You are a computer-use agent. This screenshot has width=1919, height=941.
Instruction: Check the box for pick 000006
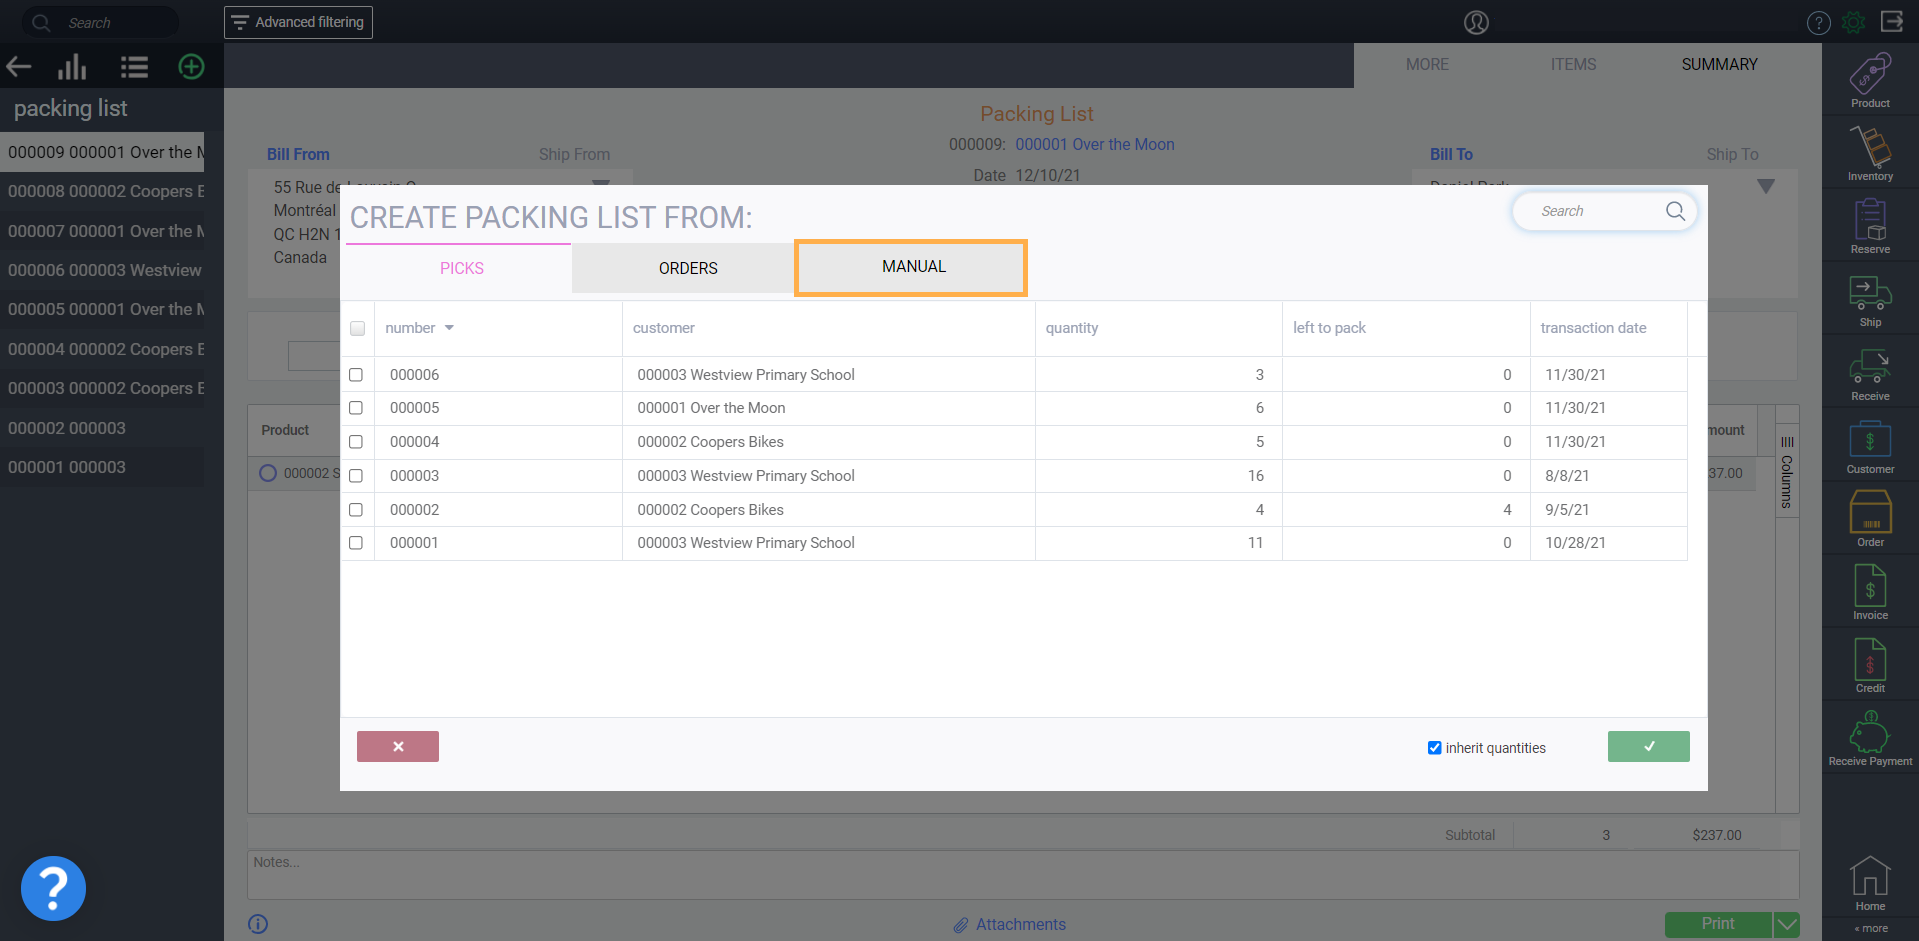point(356,374)
